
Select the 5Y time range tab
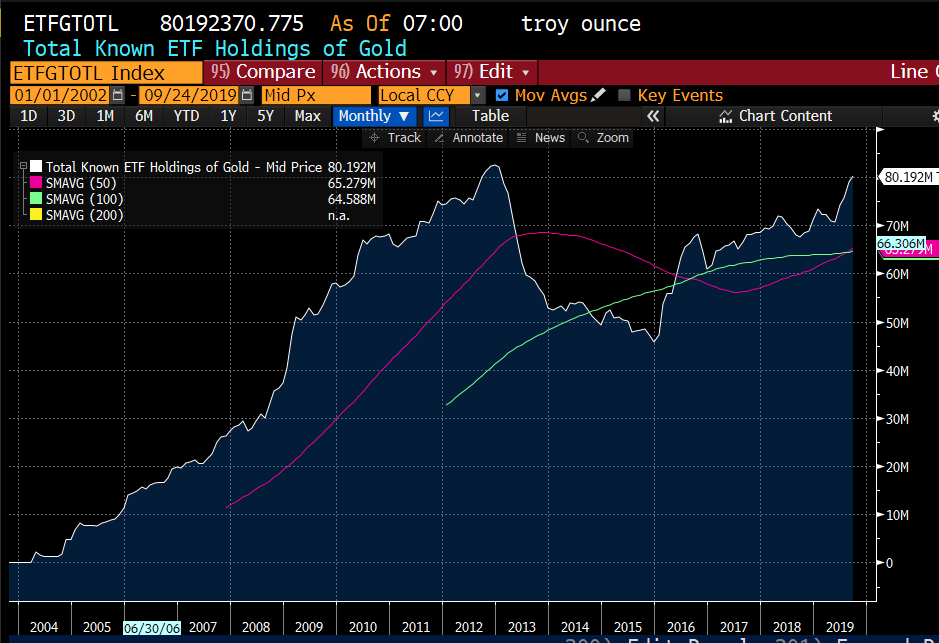[x=265, y=116]
